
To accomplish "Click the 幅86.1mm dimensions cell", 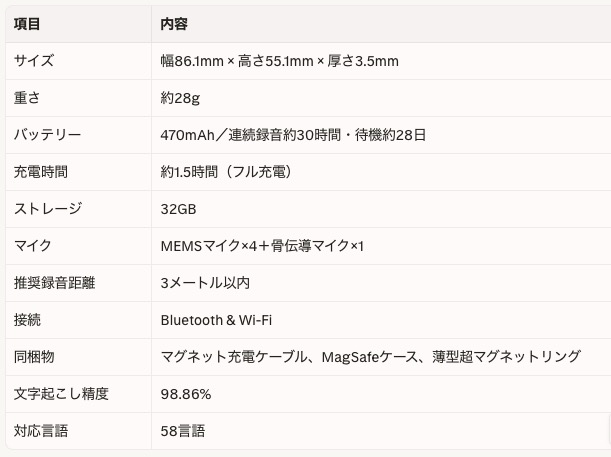I will [279, 61].
